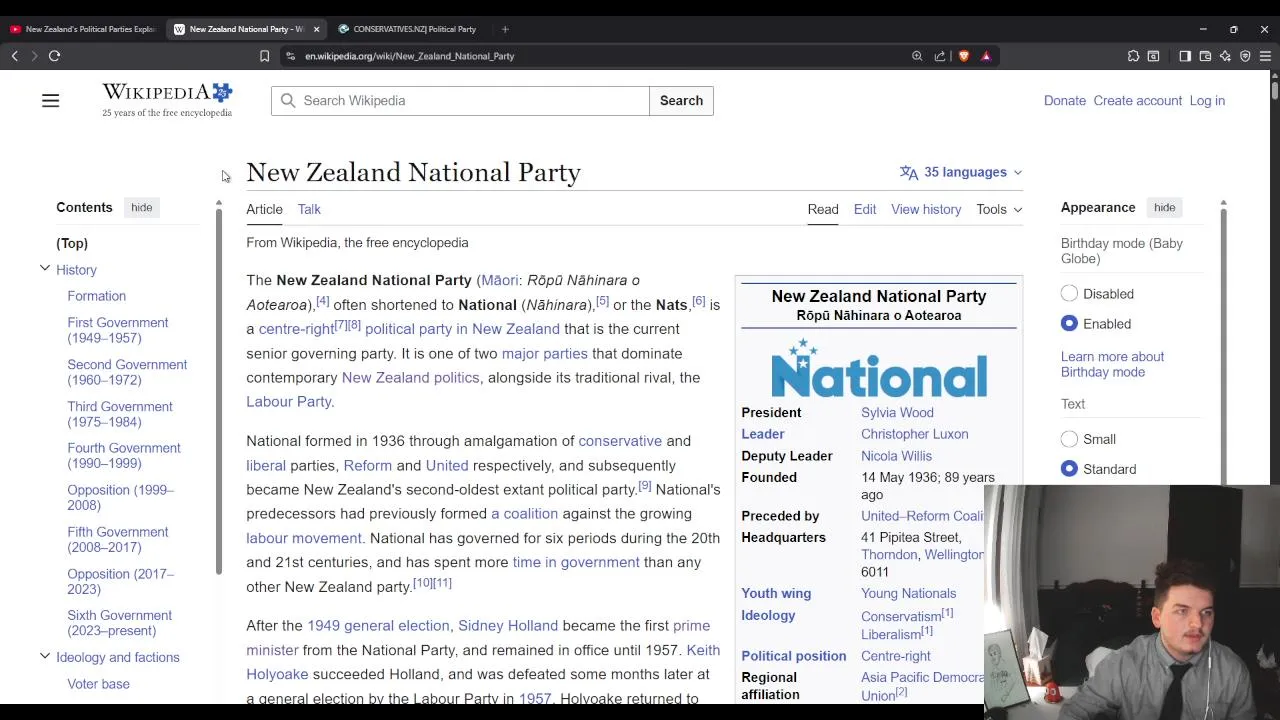The width and height of the screenshot is (1280, 720).
Task: Open the Tools dropdown menu
Action: click(x=999, y=209)
